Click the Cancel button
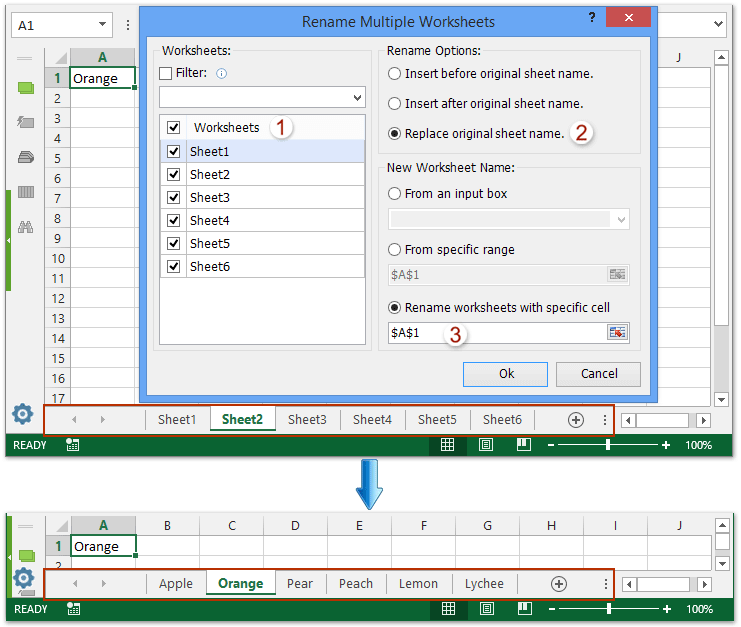 (x=599, y=373)
